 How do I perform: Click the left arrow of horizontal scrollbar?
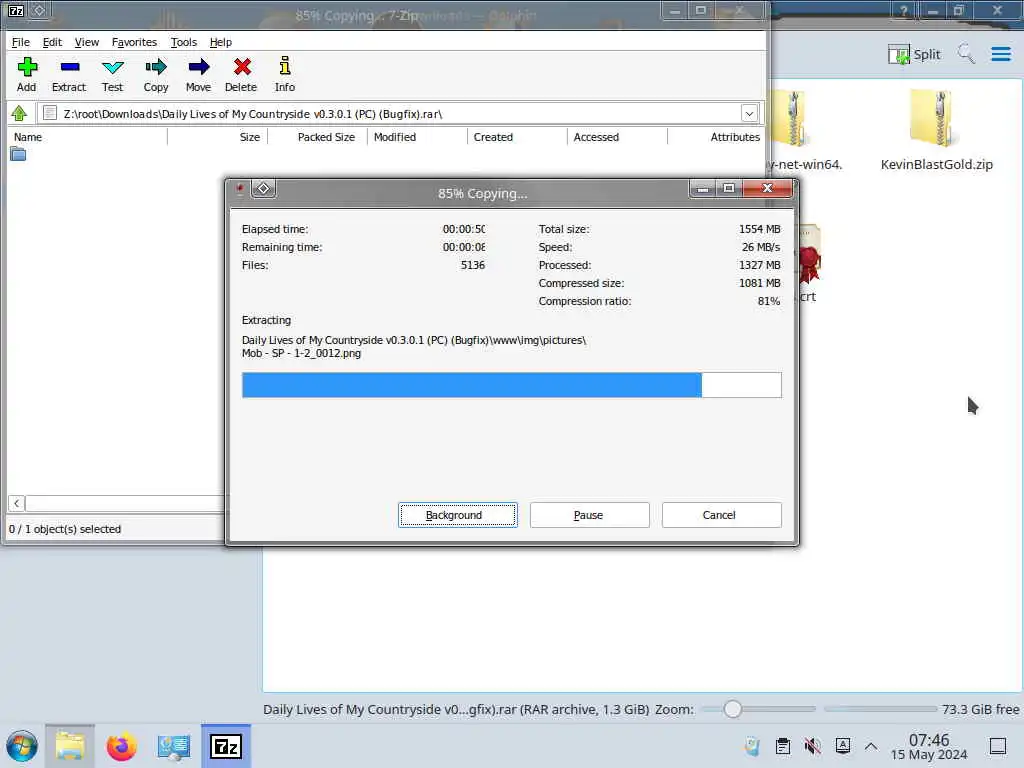[17, 504]
